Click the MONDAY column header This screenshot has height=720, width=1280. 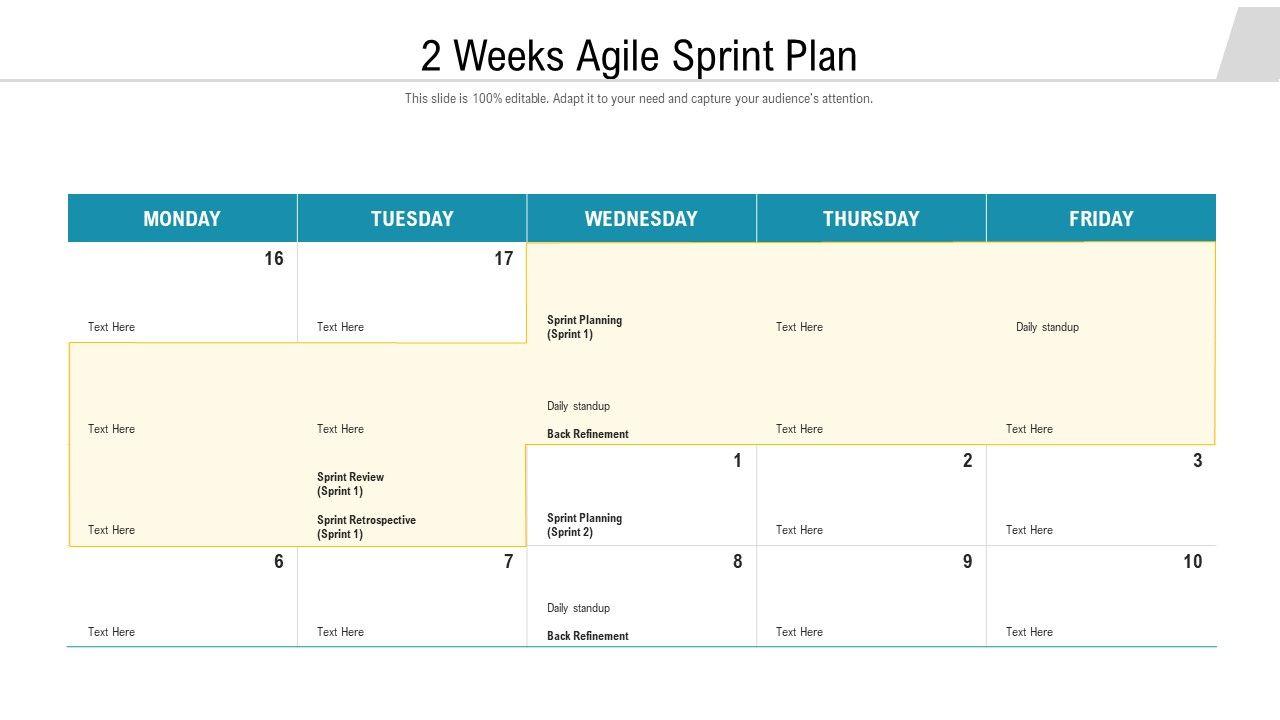182,219
